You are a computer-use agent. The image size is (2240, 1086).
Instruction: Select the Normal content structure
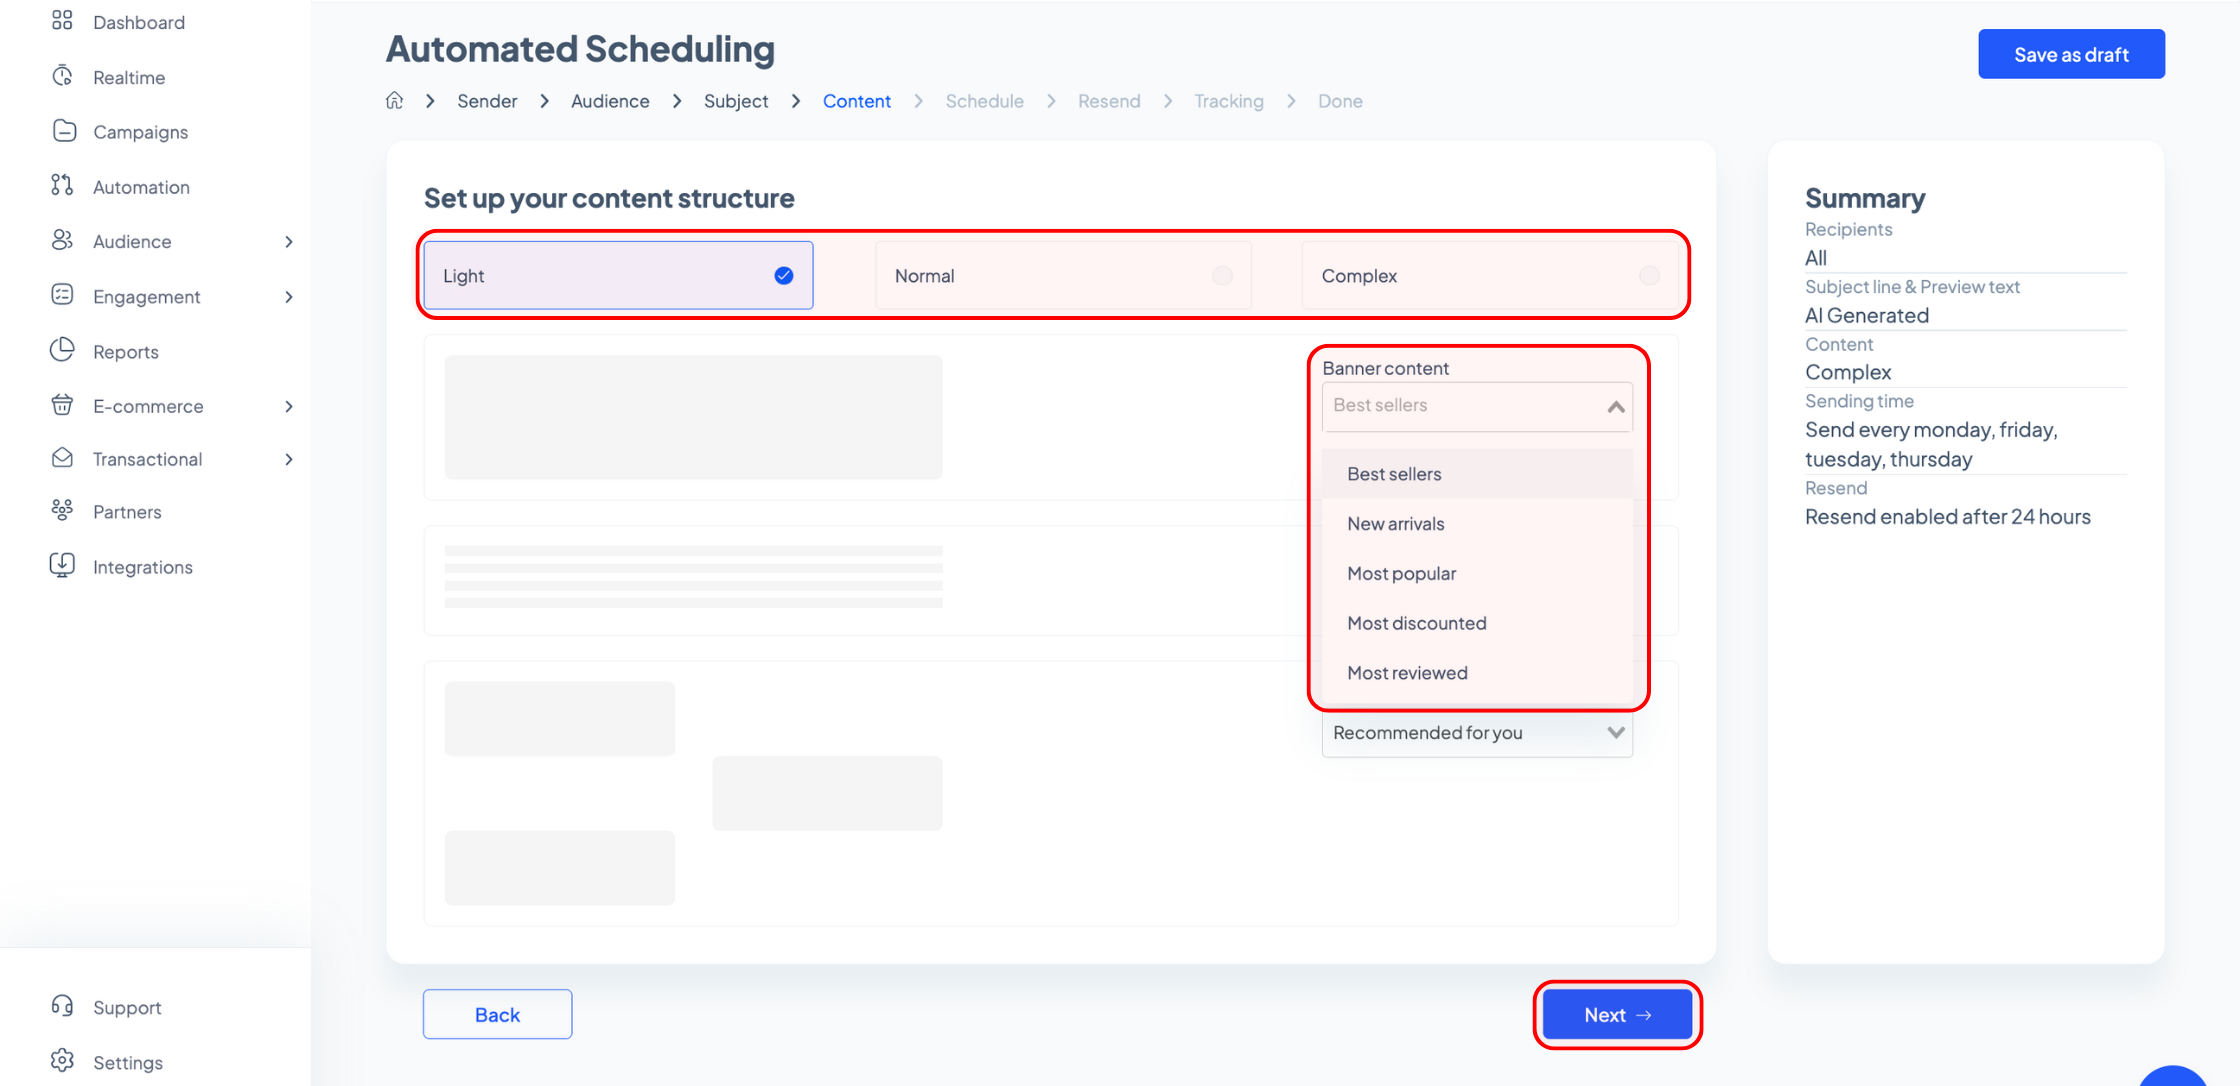click(1063, 275)
